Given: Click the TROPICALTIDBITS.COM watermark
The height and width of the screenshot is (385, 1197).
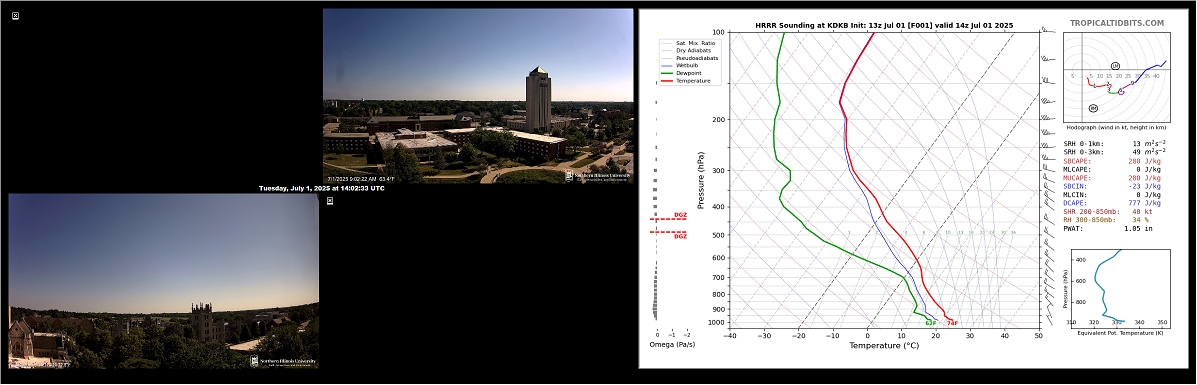Looking at the screenshot, I should click(x=1117, y=24).
